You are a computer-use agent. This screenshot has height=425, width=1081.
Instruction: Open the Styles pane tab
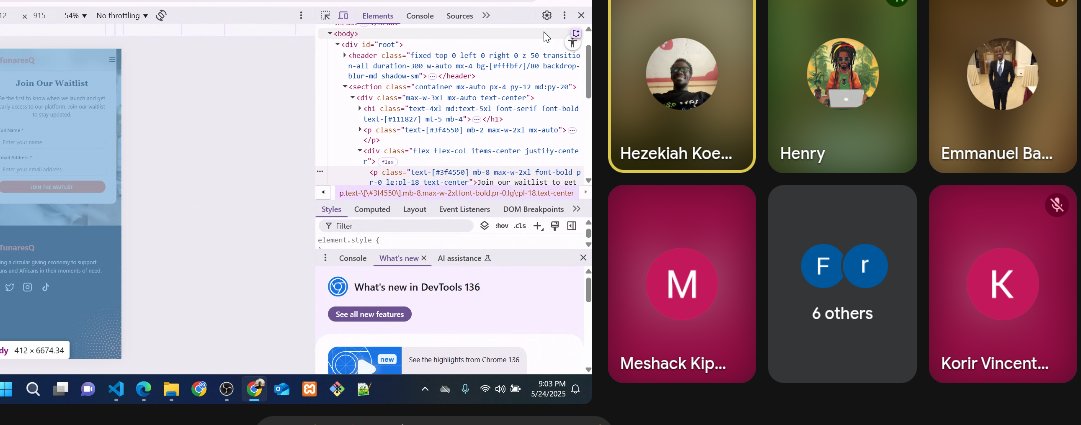coord(331,210)
